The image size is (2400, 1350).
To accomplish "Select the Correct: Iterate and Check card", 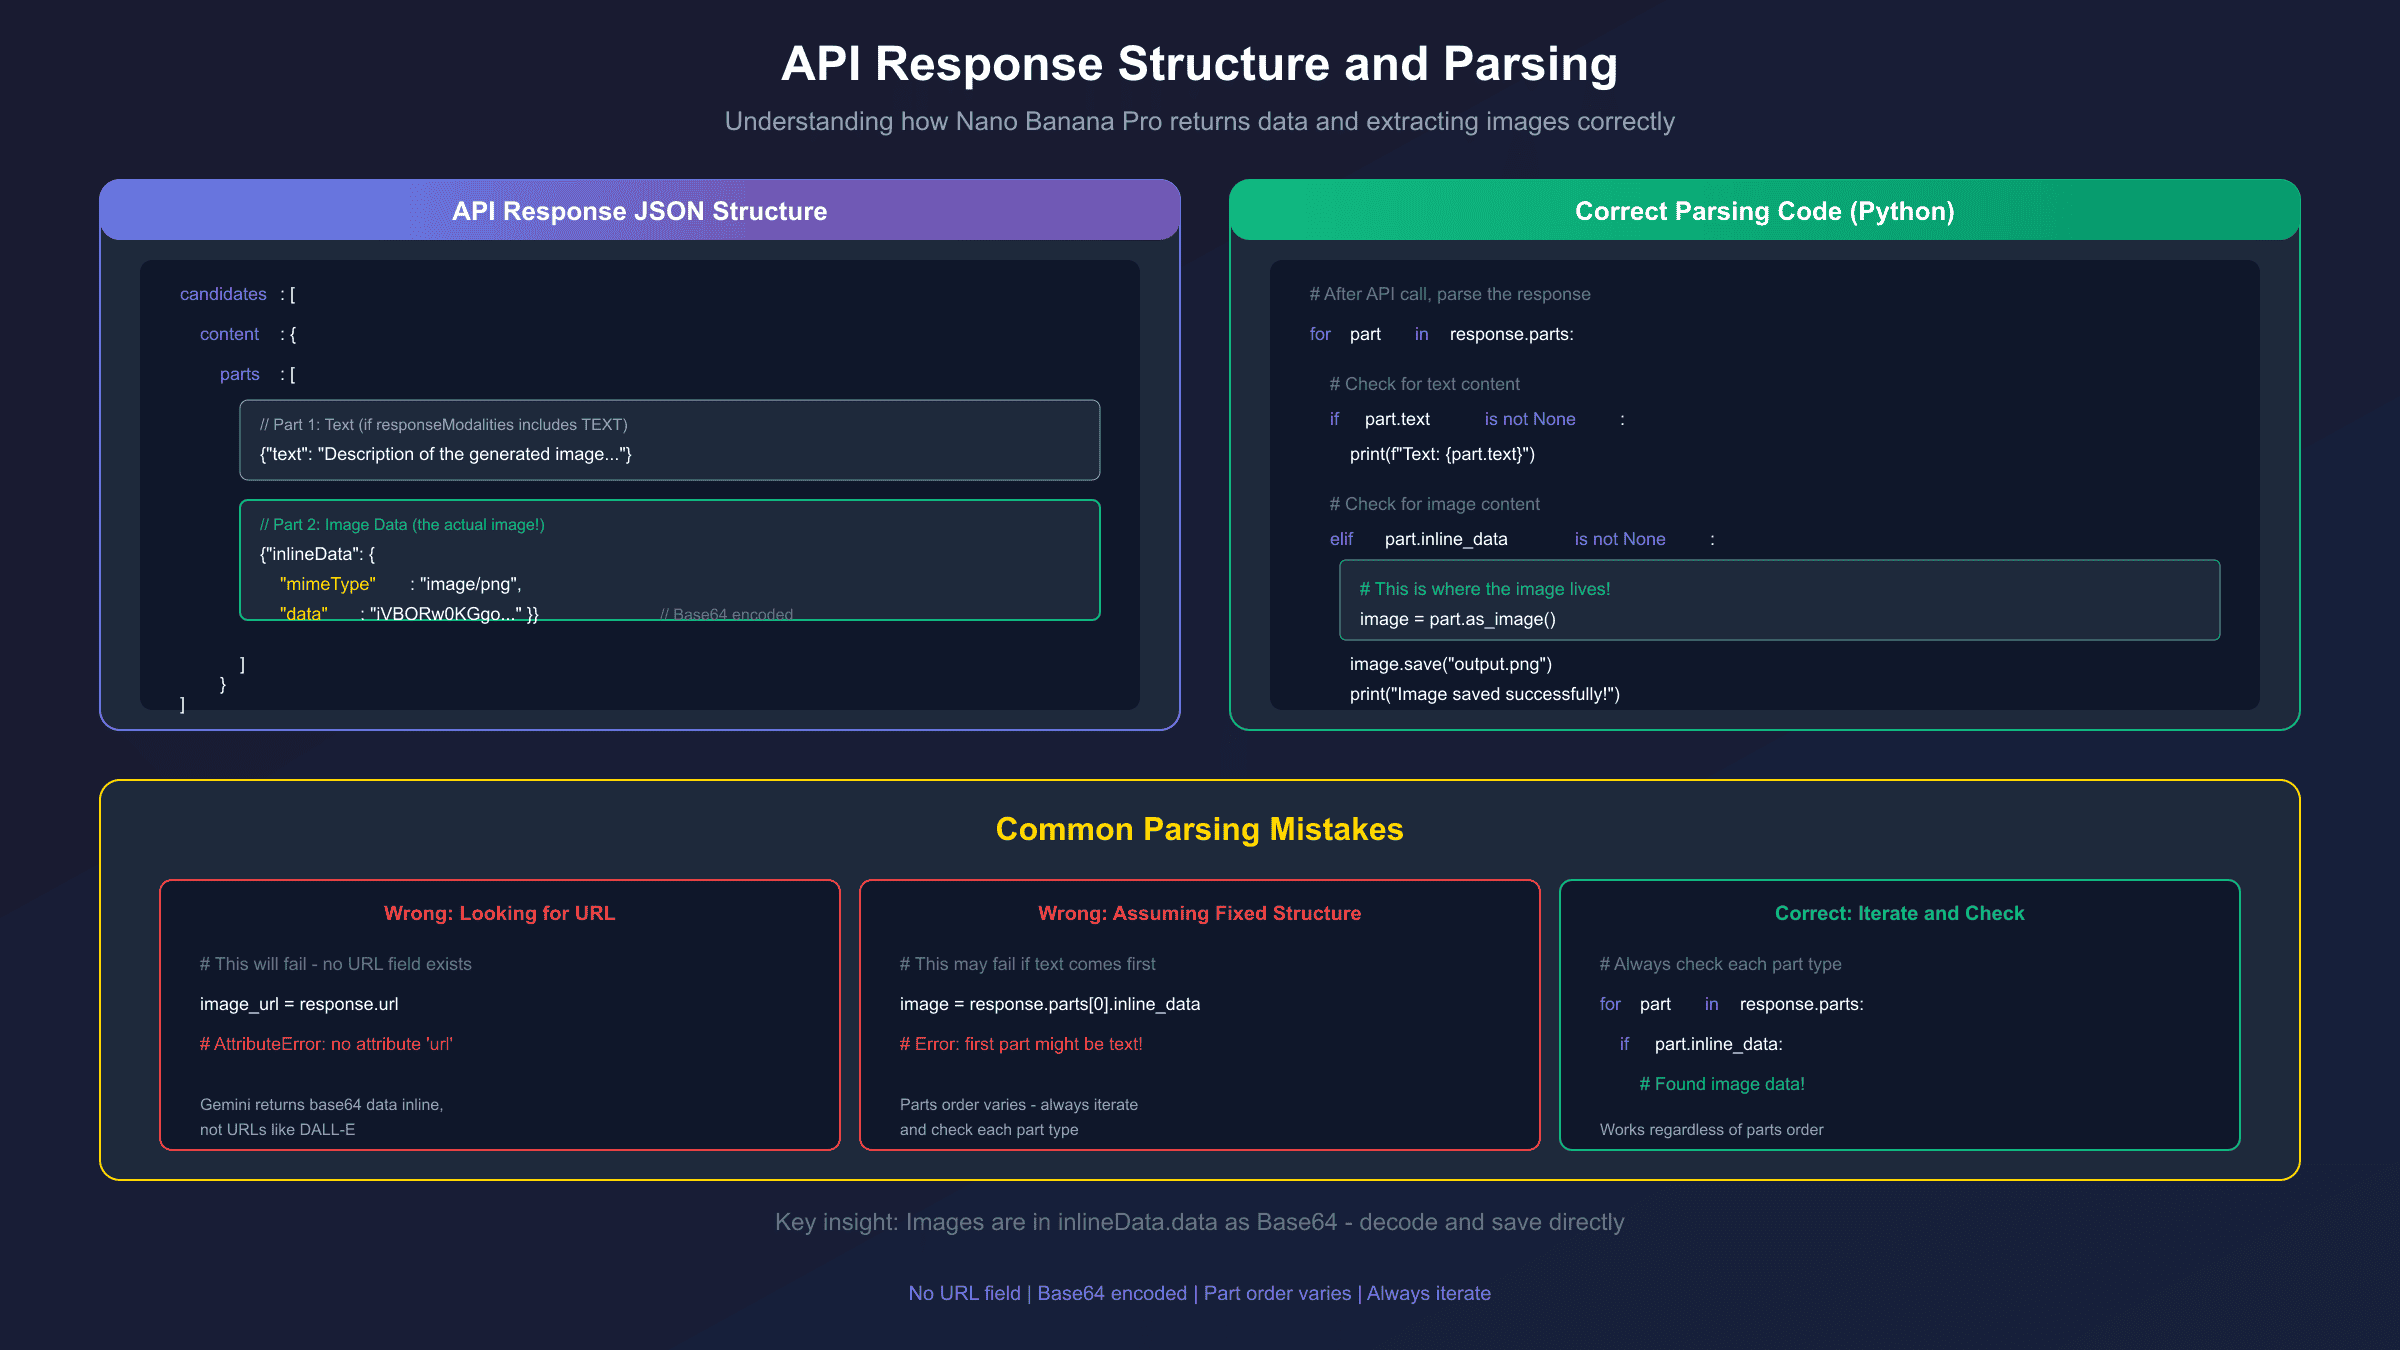I will click(x=1899, y=1011).
